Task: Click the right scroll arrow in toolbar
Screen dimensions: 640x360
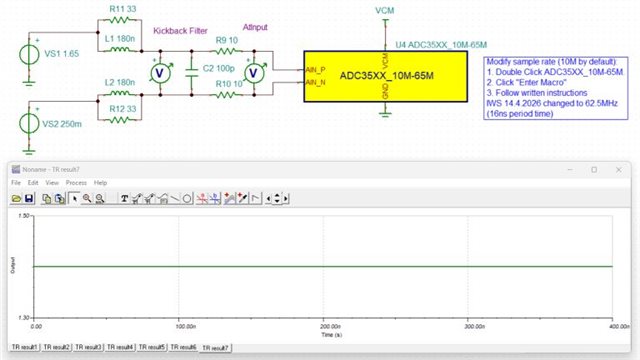Action: pyautogui.click(x=286, y=199)
